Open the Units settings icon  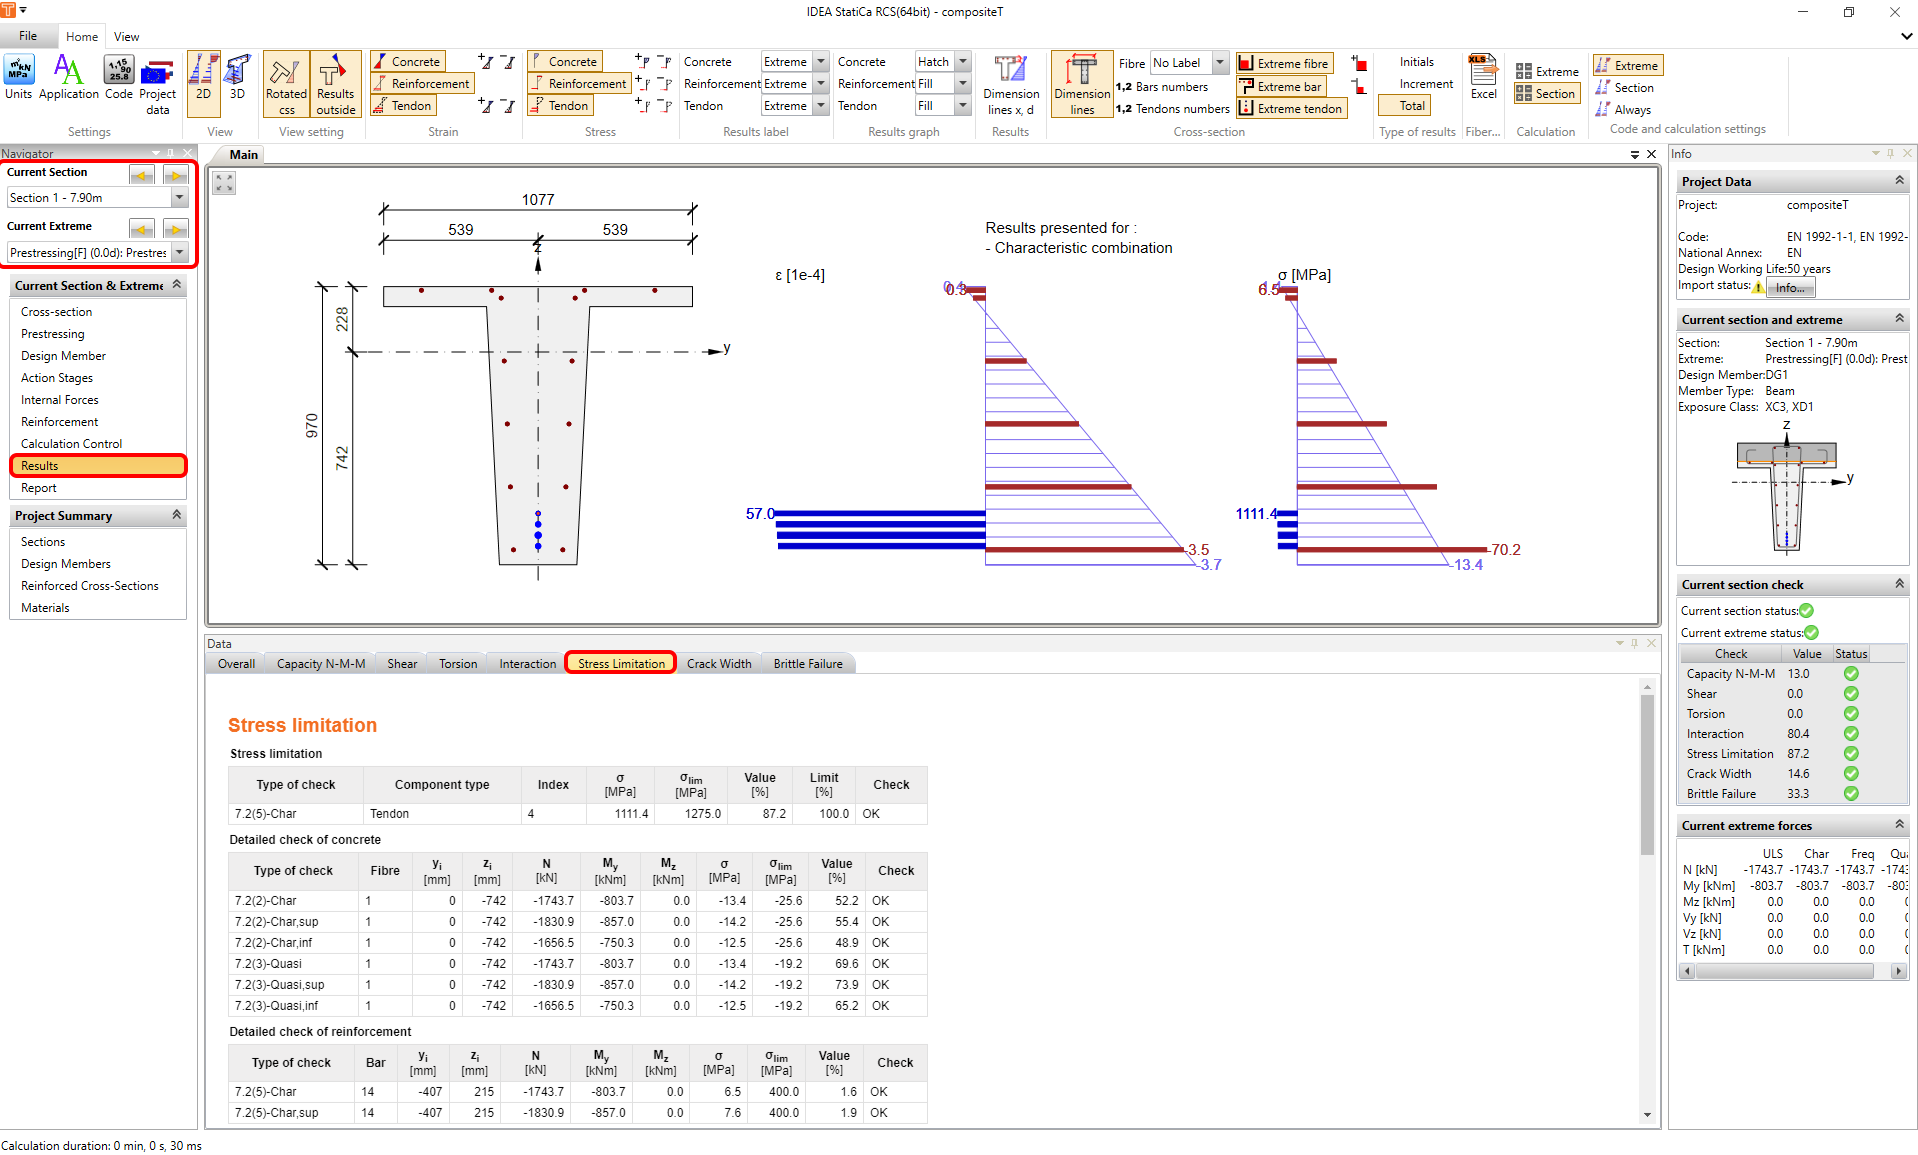click(18, 78)
